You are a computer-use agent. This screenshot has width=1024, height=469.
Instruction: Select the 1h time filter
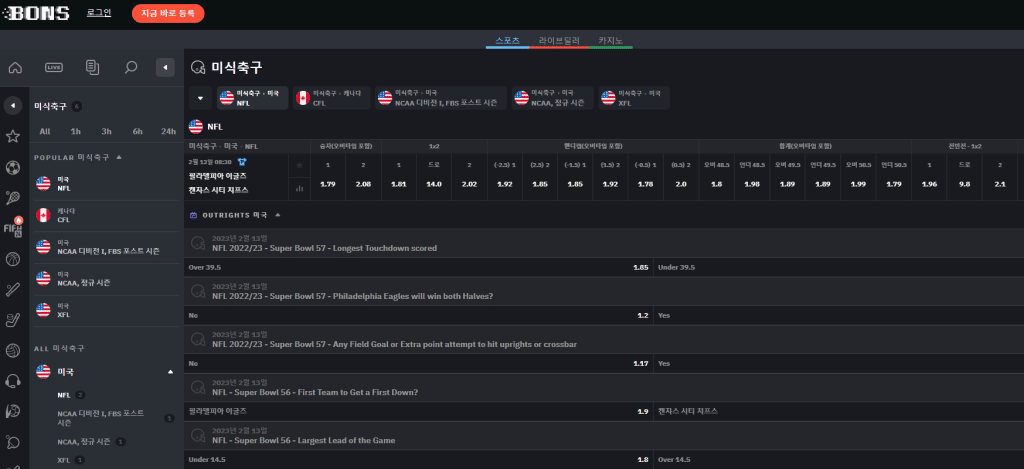coord(76,131)
